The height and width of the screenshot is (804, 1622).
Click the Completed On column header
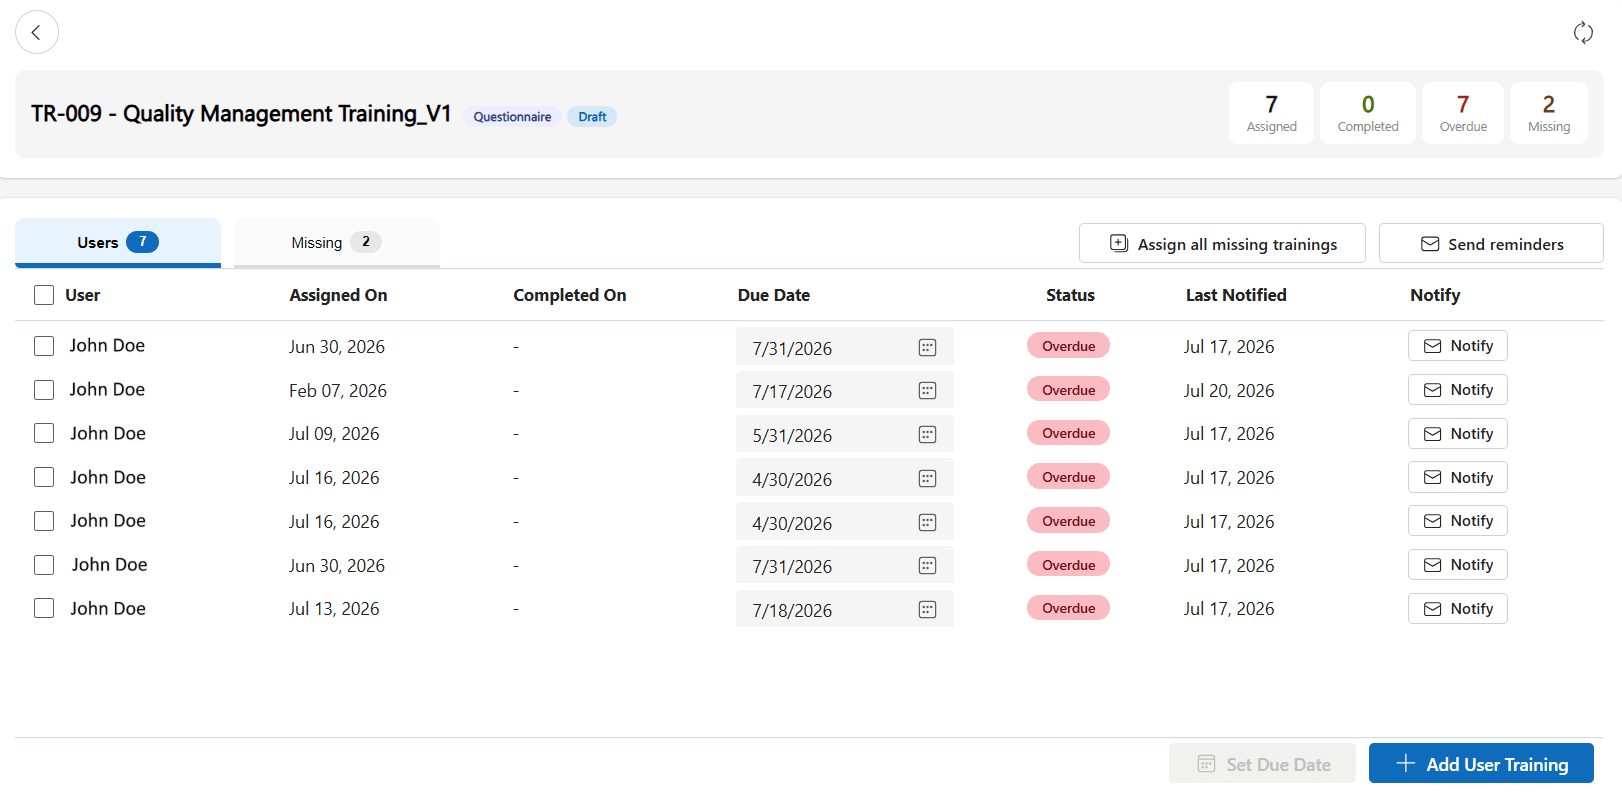tap(570, 295)
